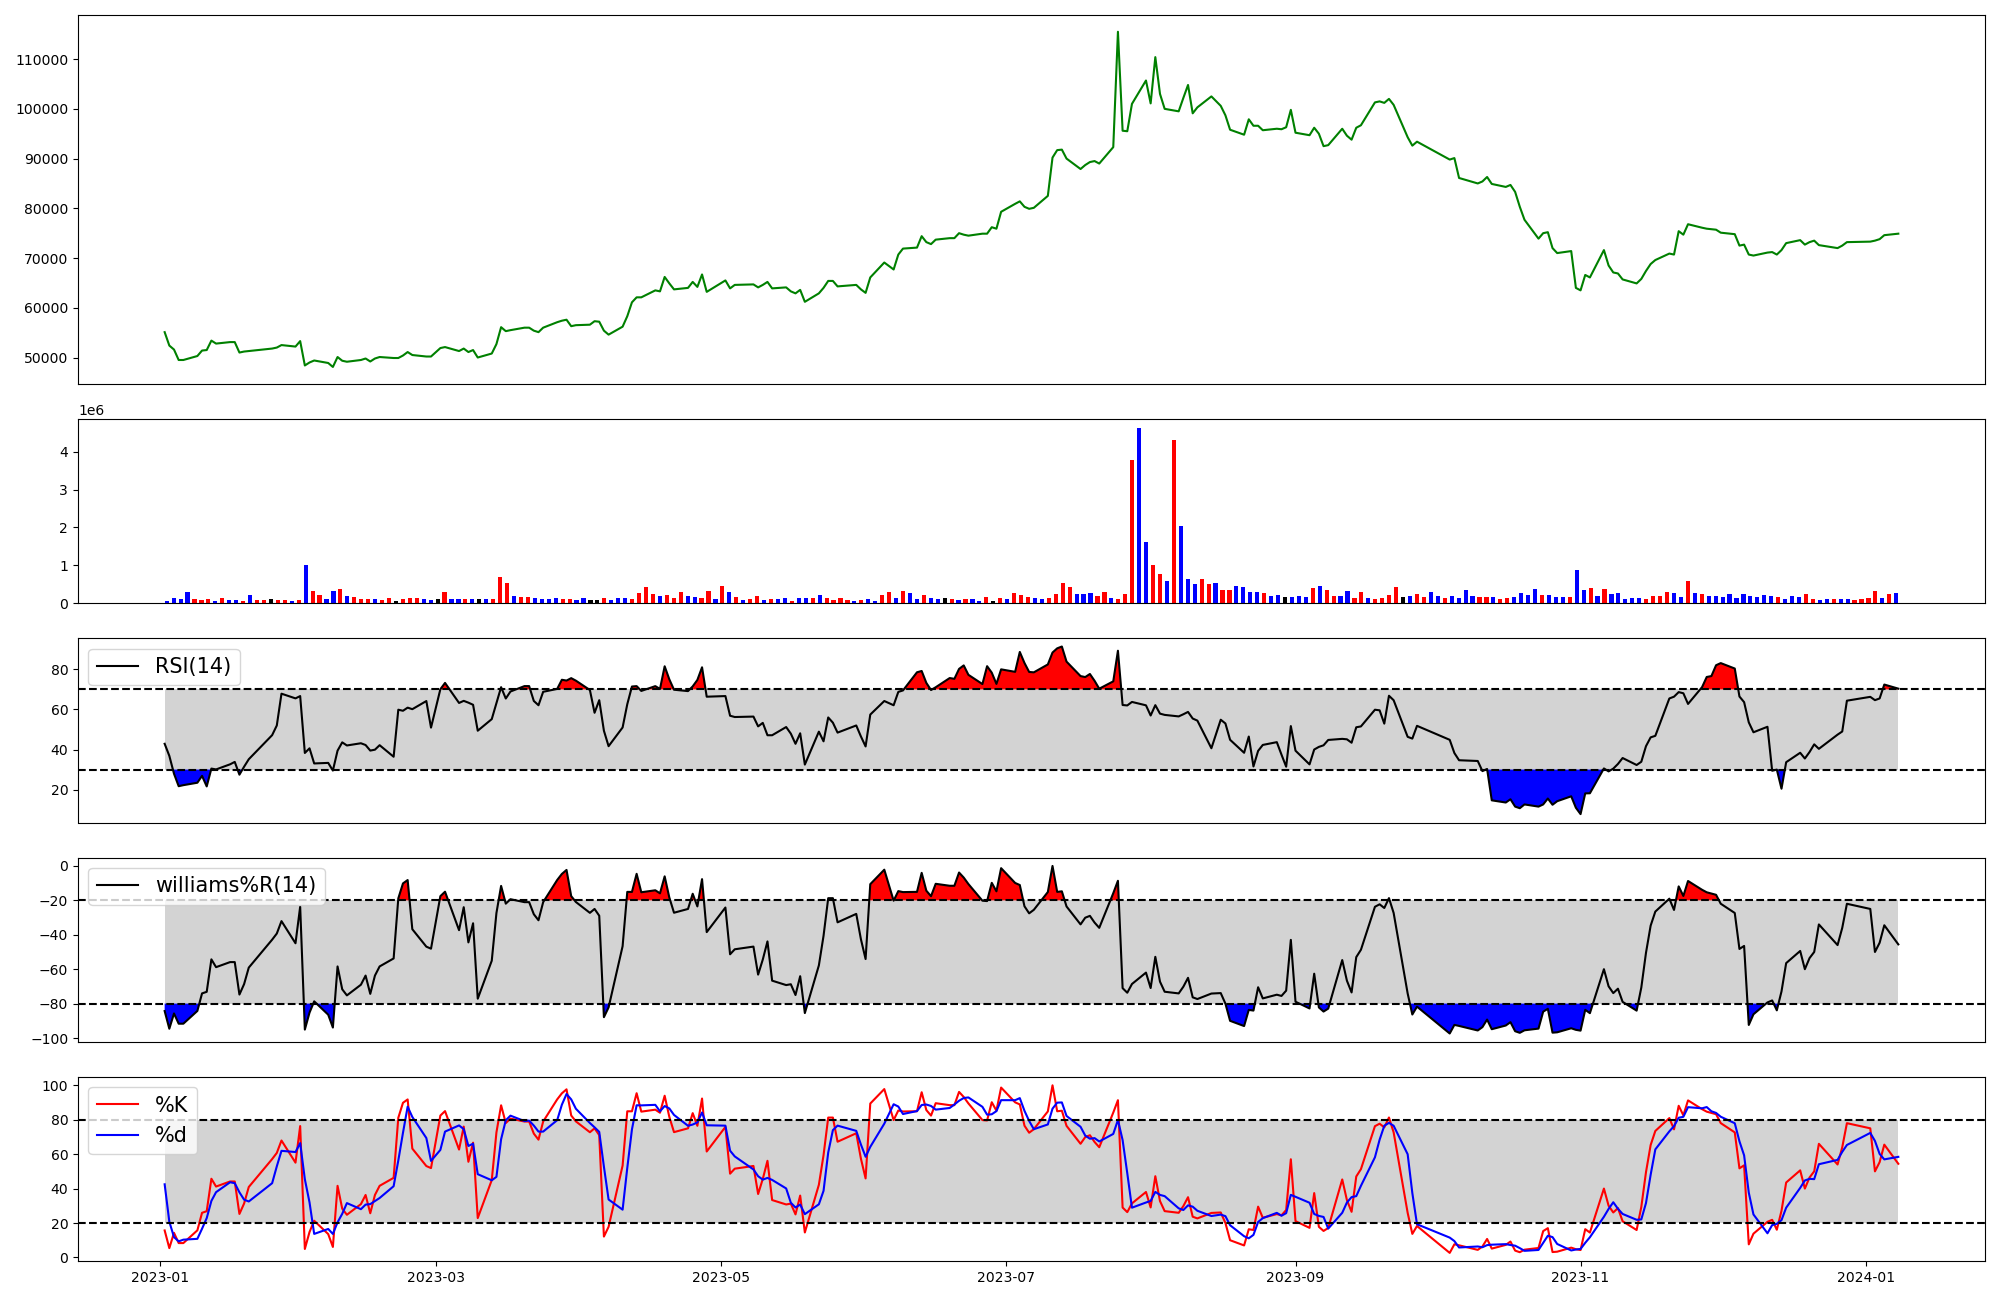Click the 2023-05 x-axis date label
The height and width of the screenshot is (1300, 2000).
coord(721,1277)
